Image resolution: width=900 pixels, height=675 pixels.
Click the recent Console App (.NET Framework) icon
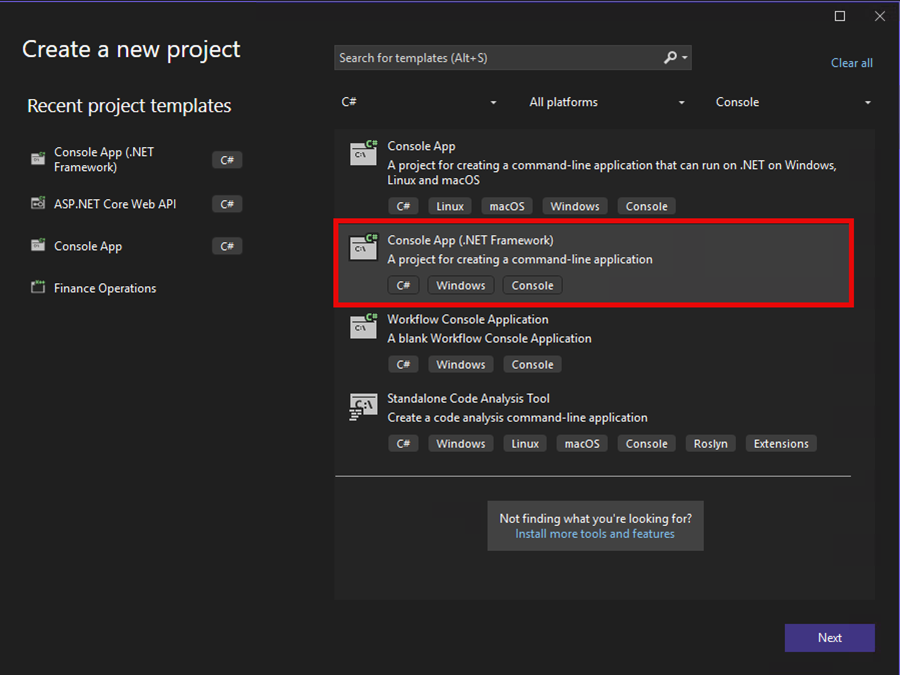tap(37, 159)
